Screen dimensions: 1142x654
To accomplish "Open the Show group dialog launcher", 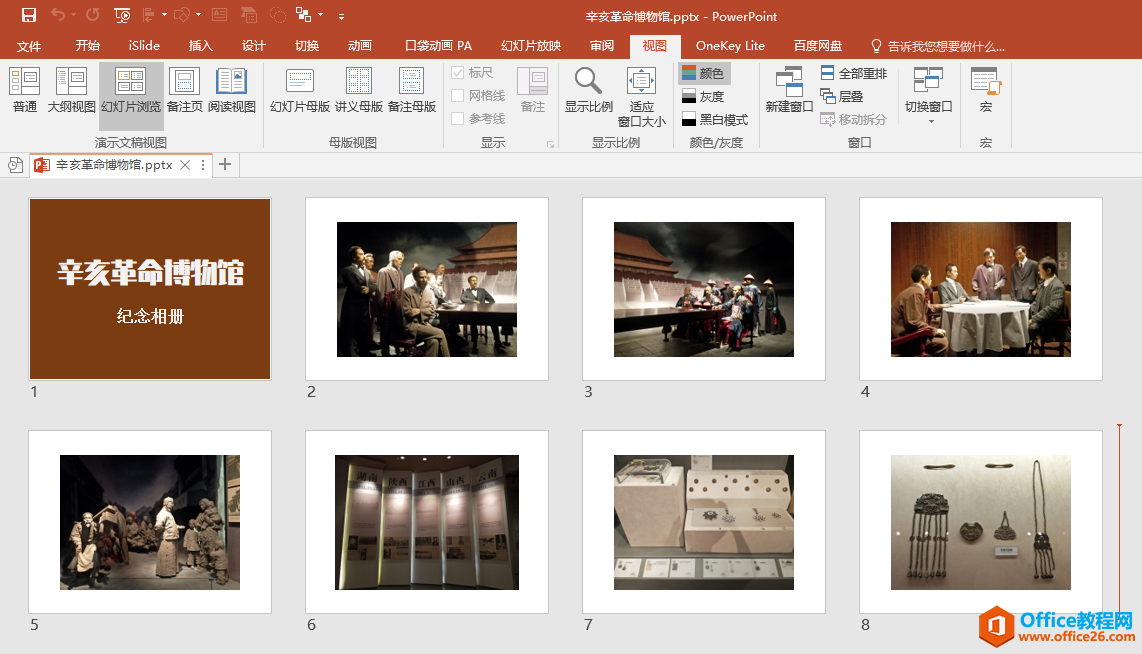I will (551, 144).
